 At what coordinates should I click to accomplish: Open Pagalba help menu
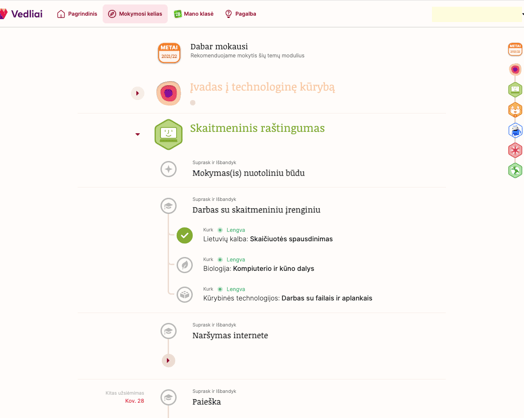241,14
